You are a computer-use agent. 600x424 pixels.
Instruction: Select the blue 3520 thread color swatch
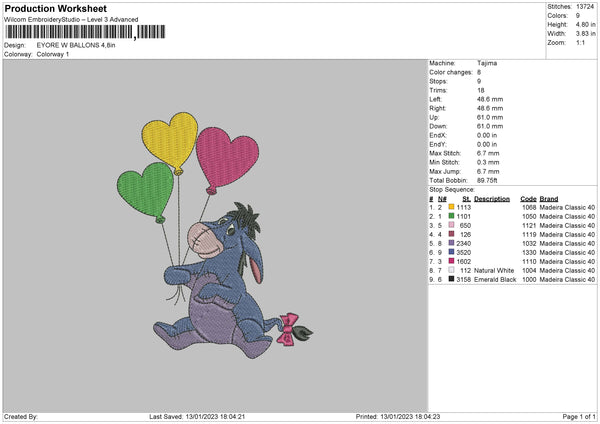[x=451, y=252]
